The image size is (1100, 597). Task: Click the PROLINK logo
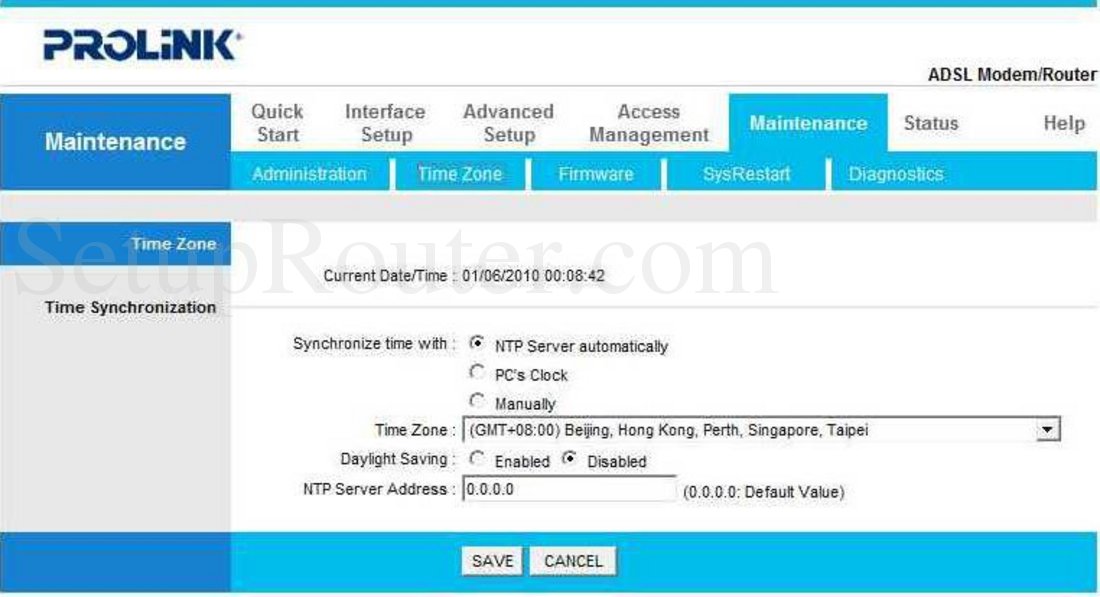tap(139, 46)
